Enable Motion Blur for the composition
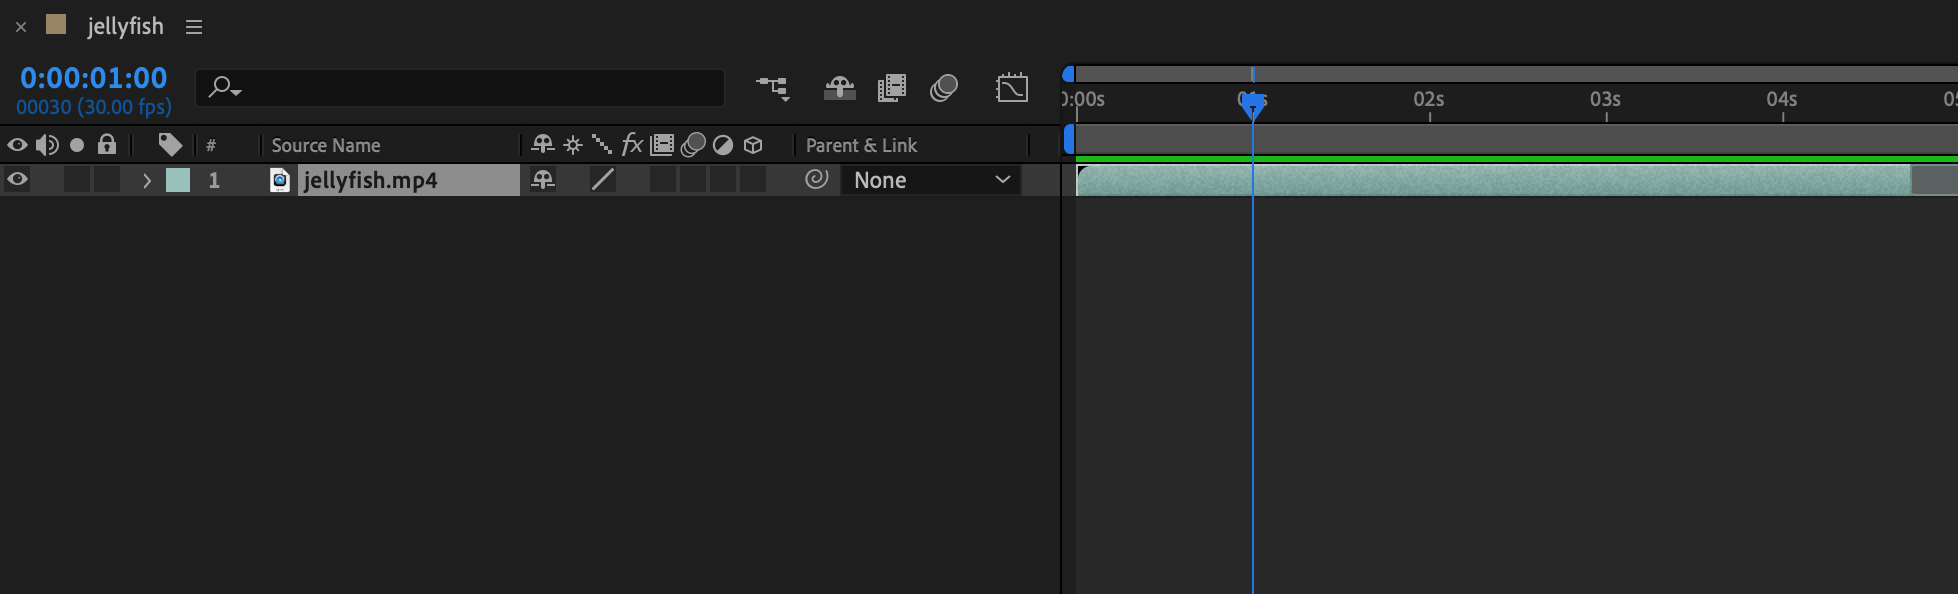Image resolution: width=1958 pixels, height=594 pixels. (943, 89)
